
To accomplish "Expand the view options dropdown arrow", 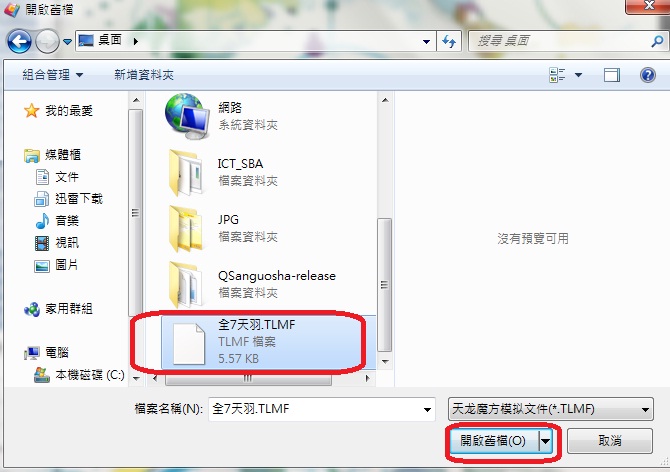I will tap(578, 75).
